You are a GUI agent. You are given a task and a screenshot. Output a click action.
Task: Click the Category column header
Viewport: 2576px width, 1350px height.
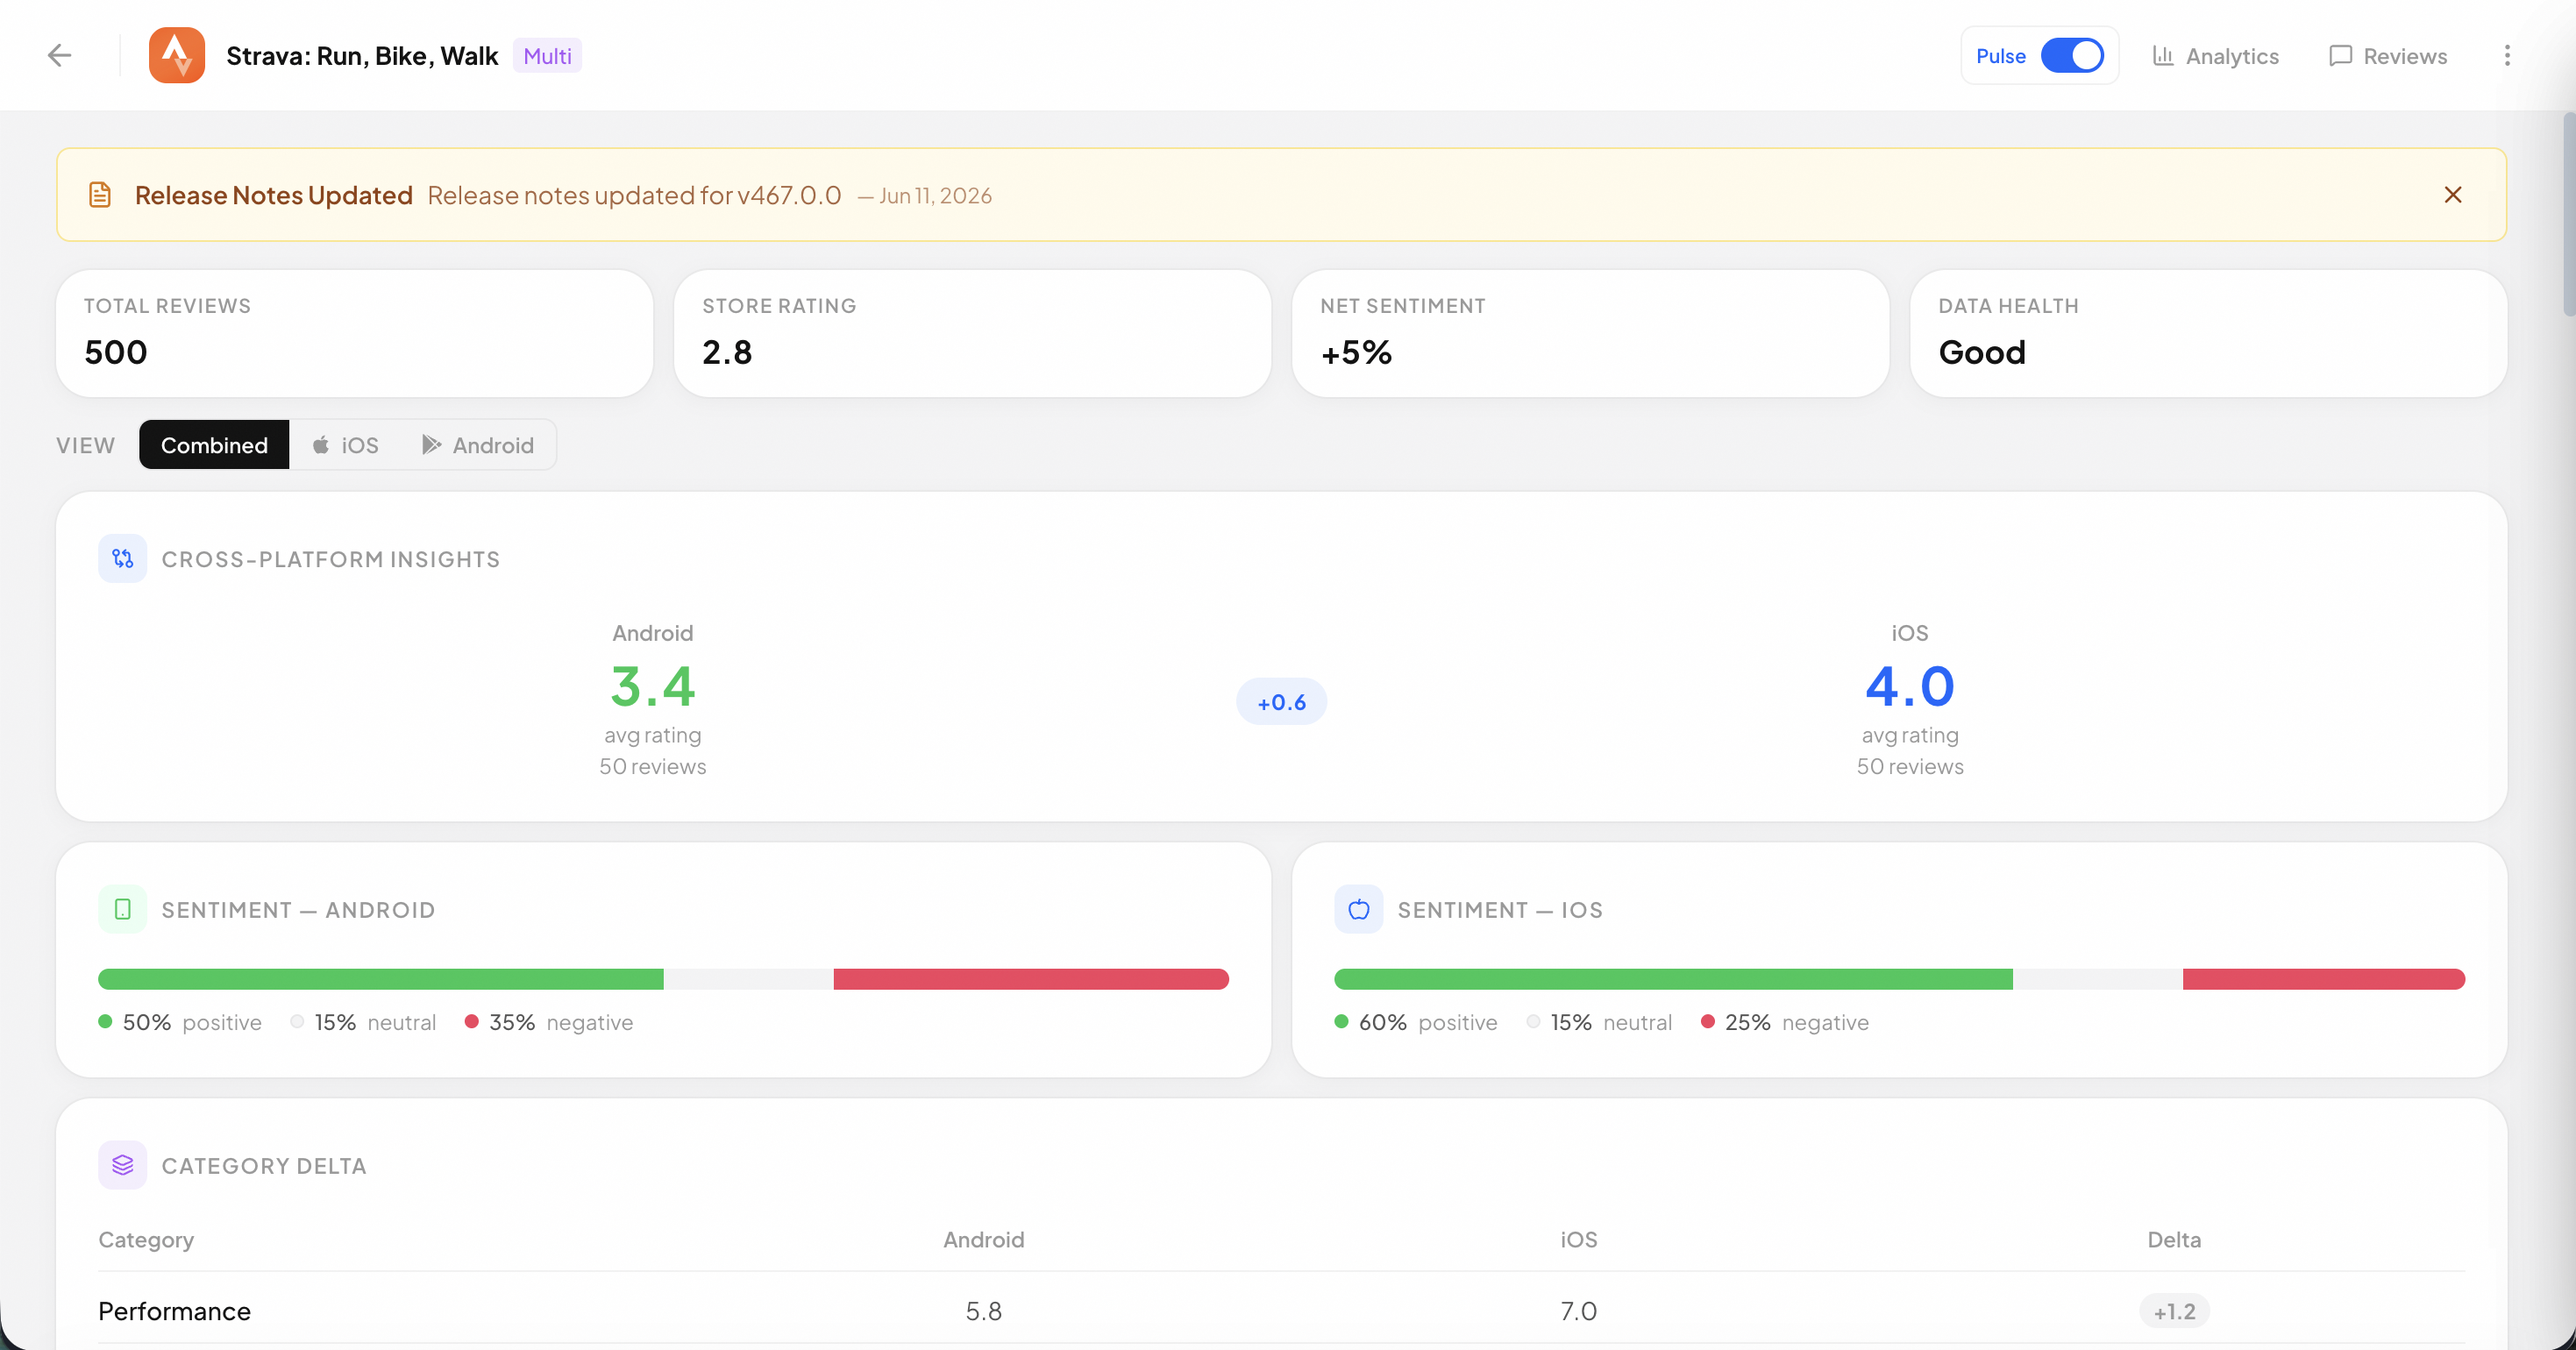(146, 1240)
